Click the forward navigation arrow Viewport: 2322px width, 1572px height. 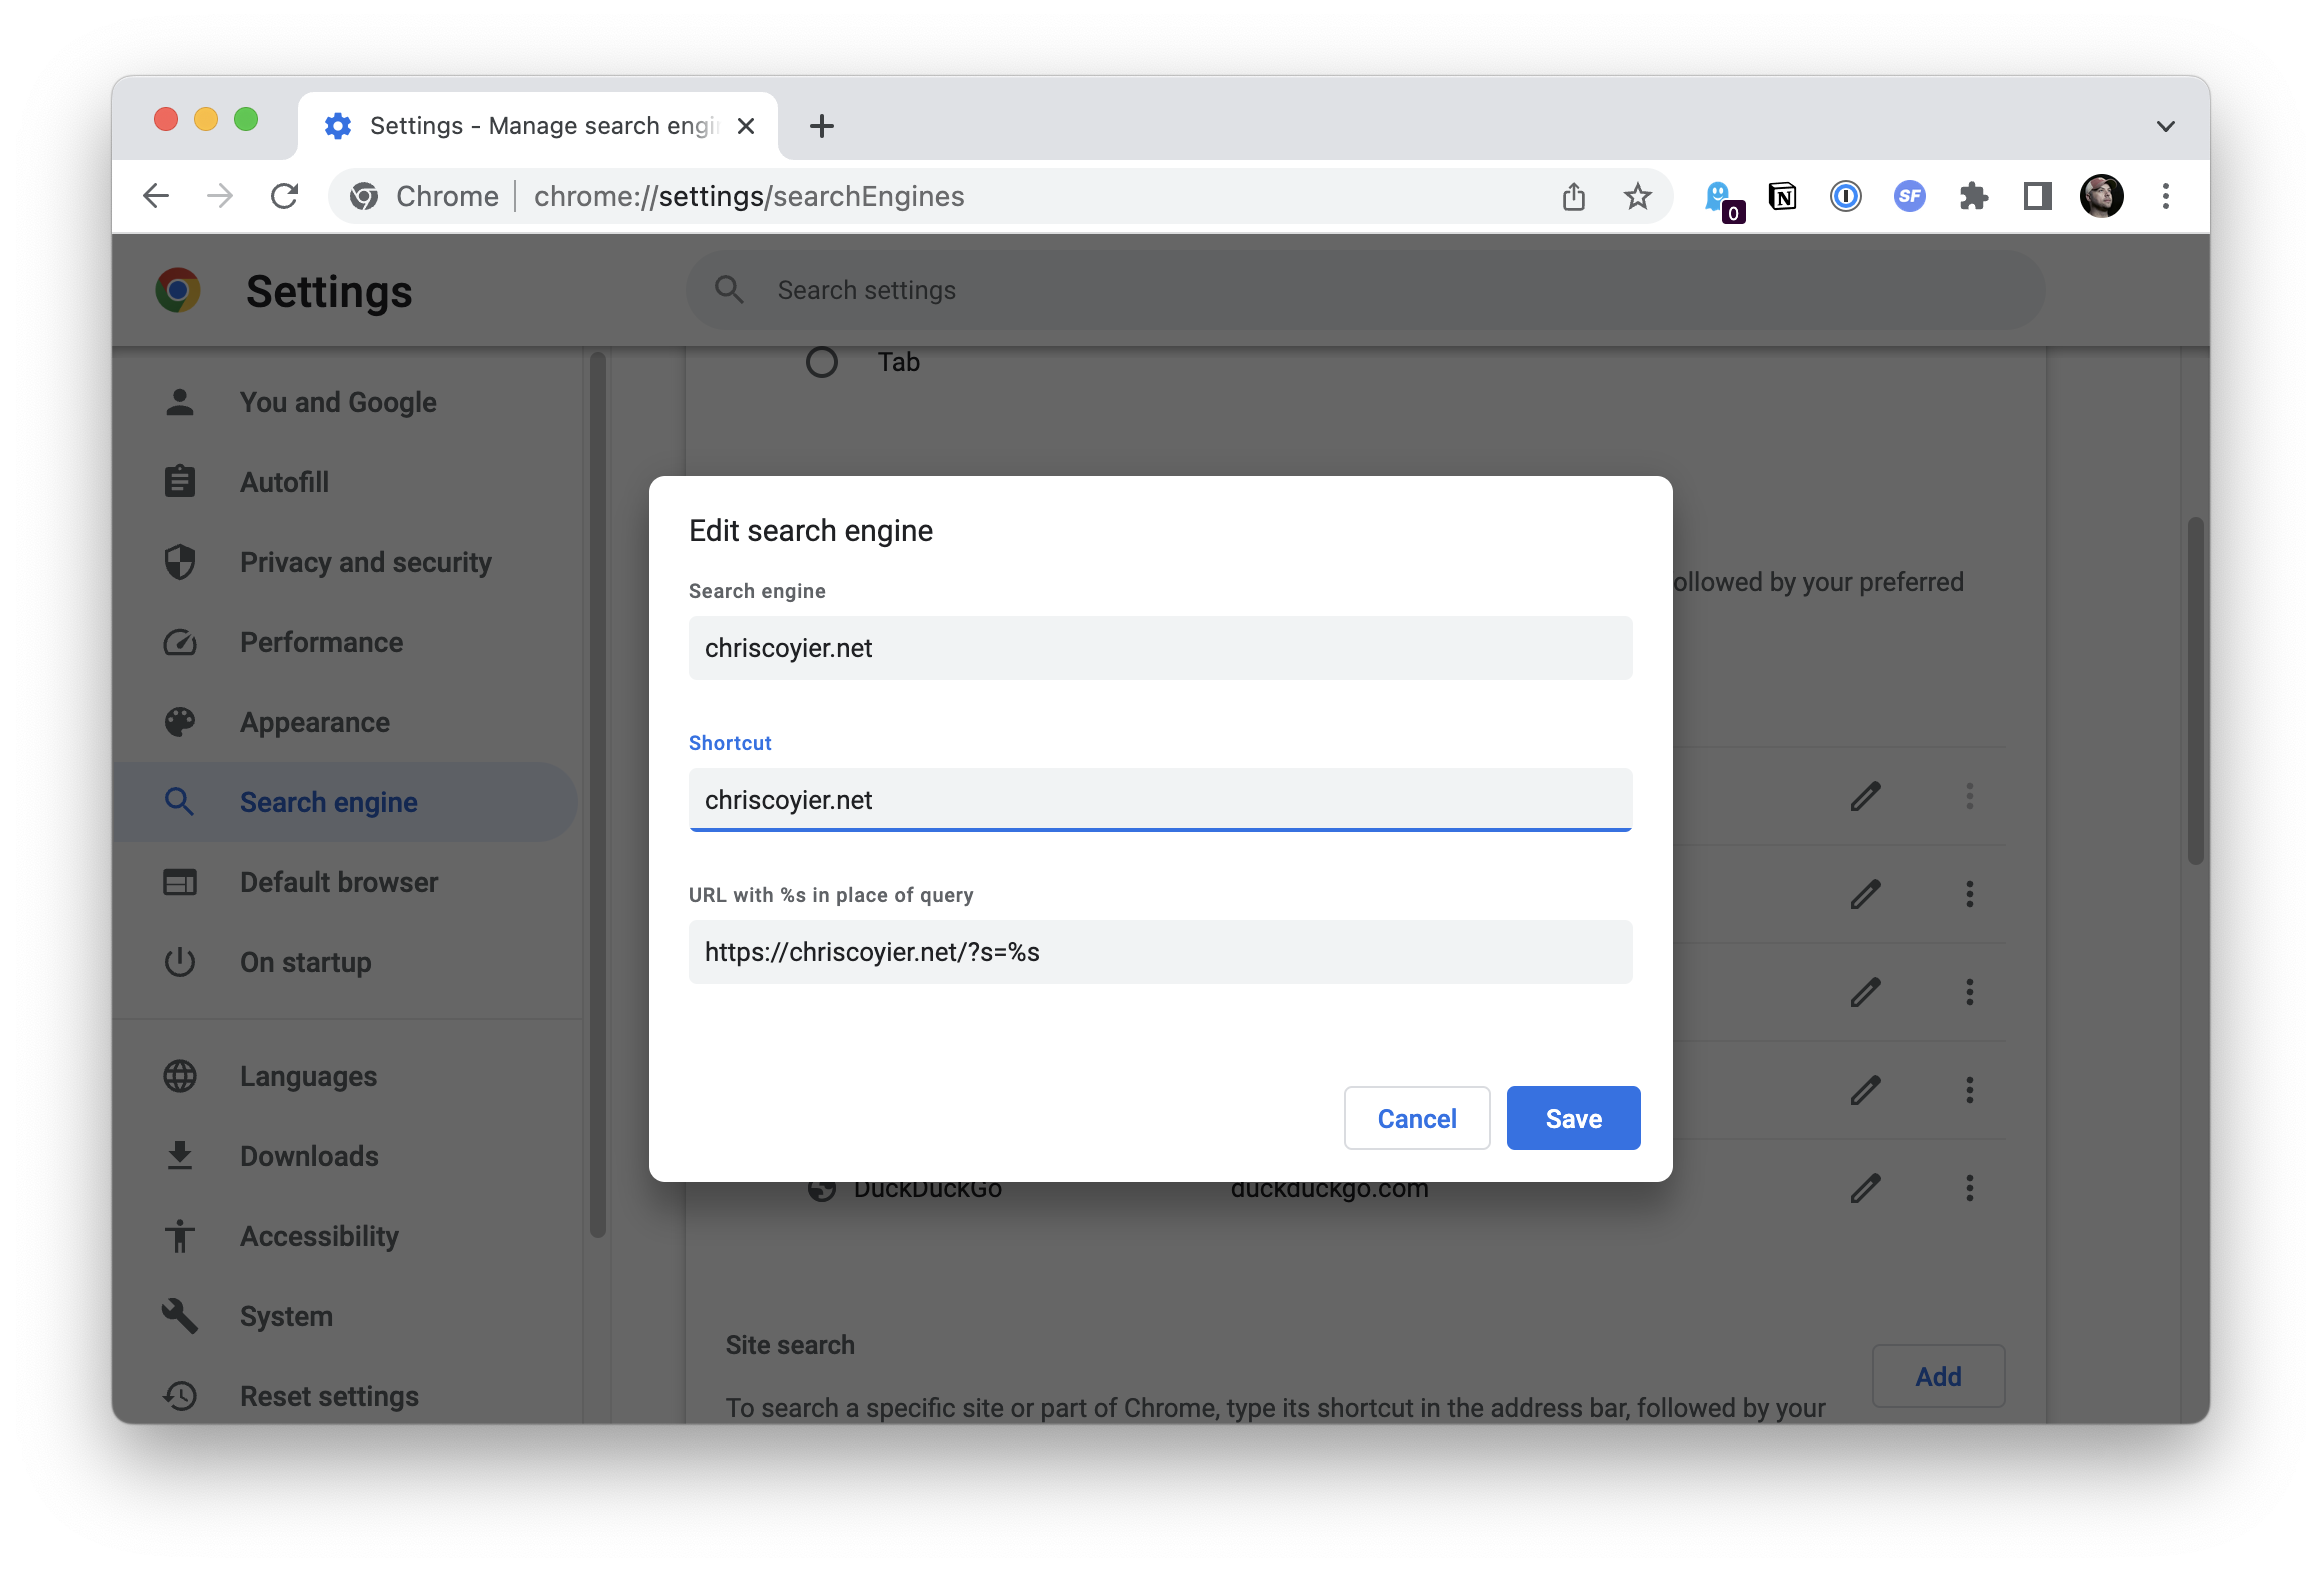(x=220, y=196)
